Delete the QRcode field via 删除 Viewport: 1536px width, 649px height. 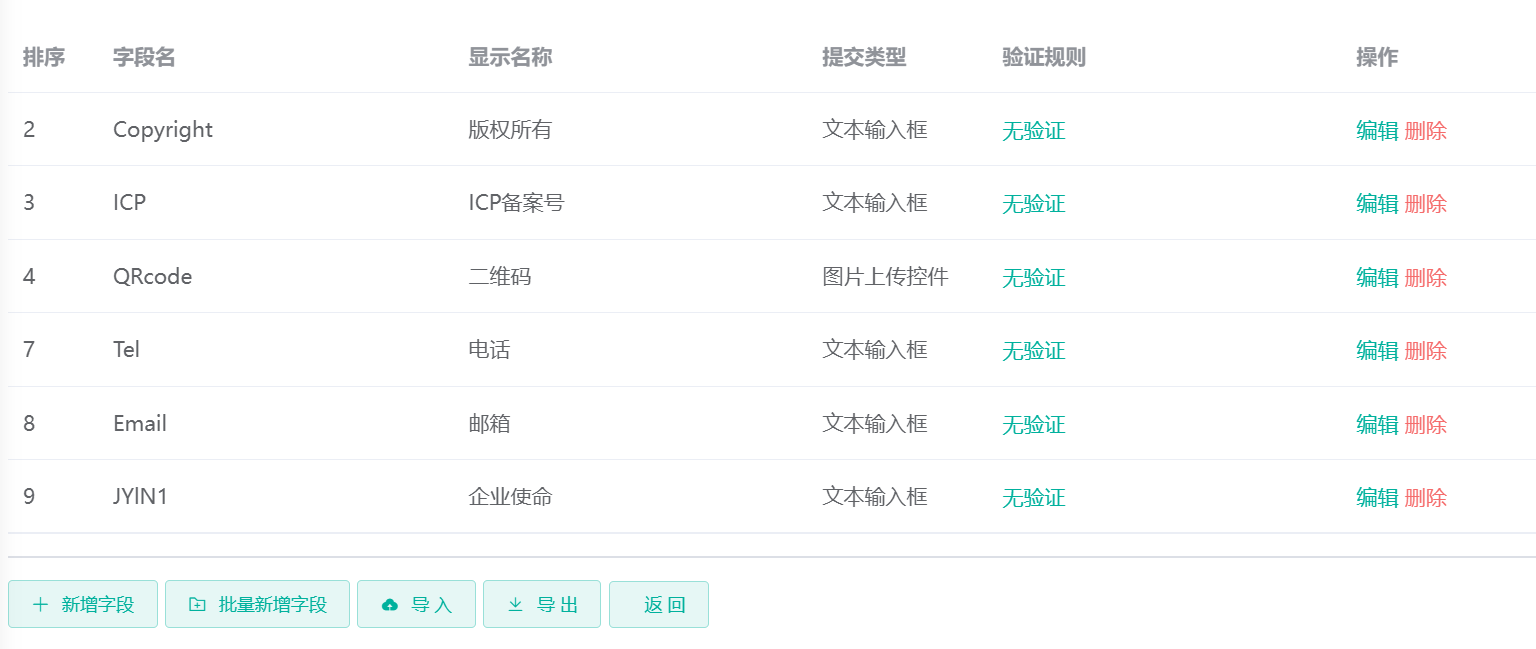1425,277
